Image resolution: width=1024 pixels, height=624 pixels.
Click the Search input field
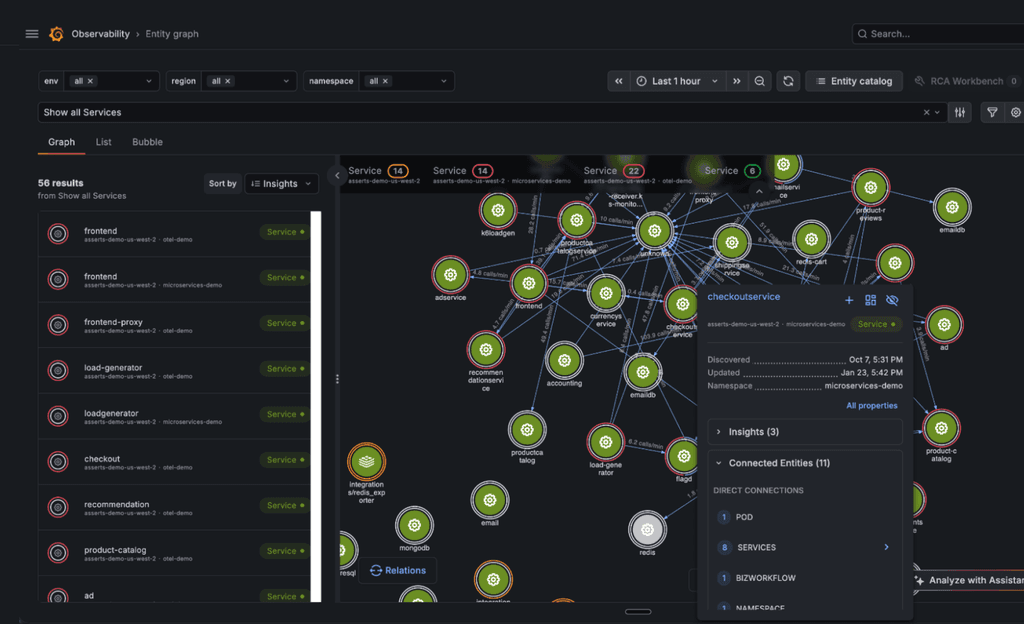938,34
